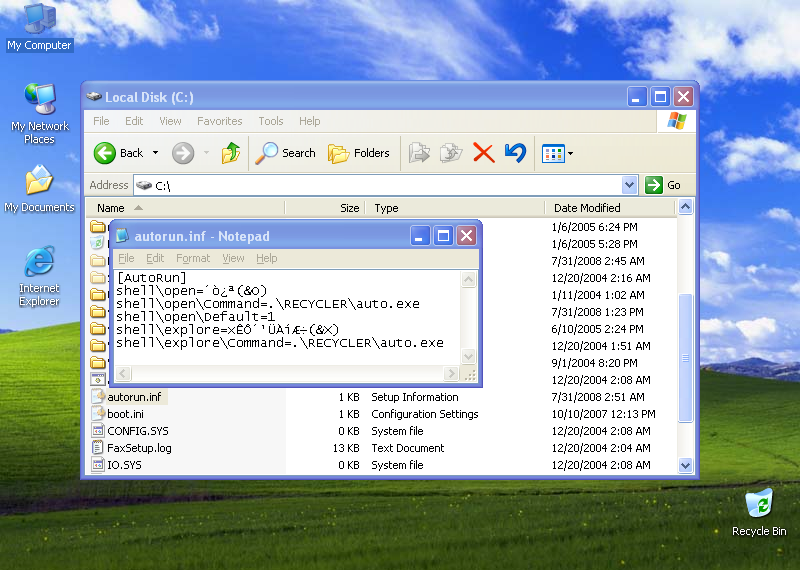
Task: Open the Notepad Edit menu
Action: point(155,258)
